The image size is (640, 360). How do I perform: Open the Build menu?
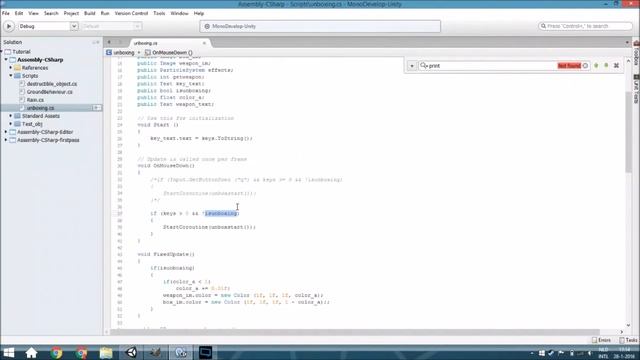[89, 13]
